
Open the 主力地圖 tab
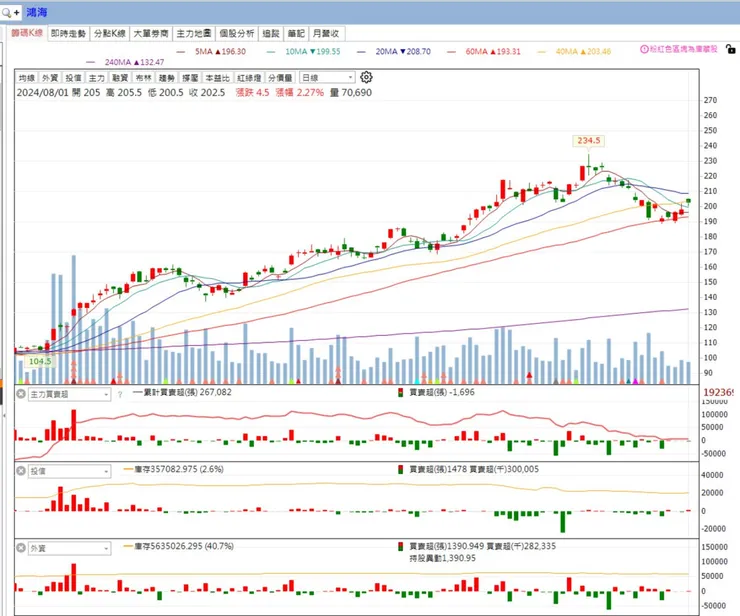pos(194,34)
